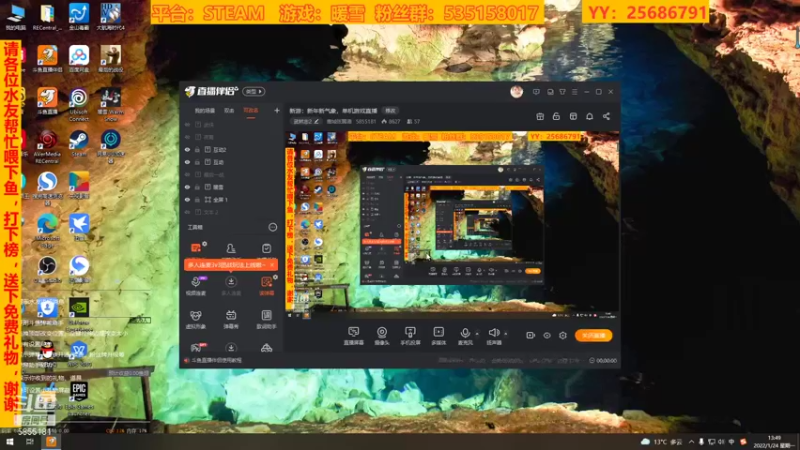The width and height of the screenshot is (800, 450).
Task: Toggle visibility of the 互动 layer
Action: [x=187, y=162]
